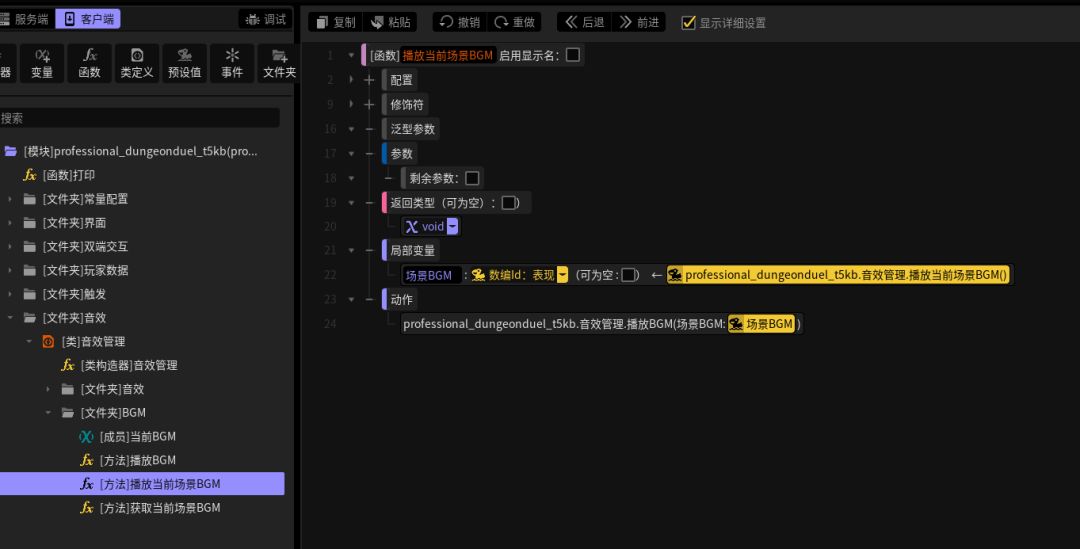The image size is (1080, 549).
Task: Click the variable icon of 当前BGM
Action: 86,437
